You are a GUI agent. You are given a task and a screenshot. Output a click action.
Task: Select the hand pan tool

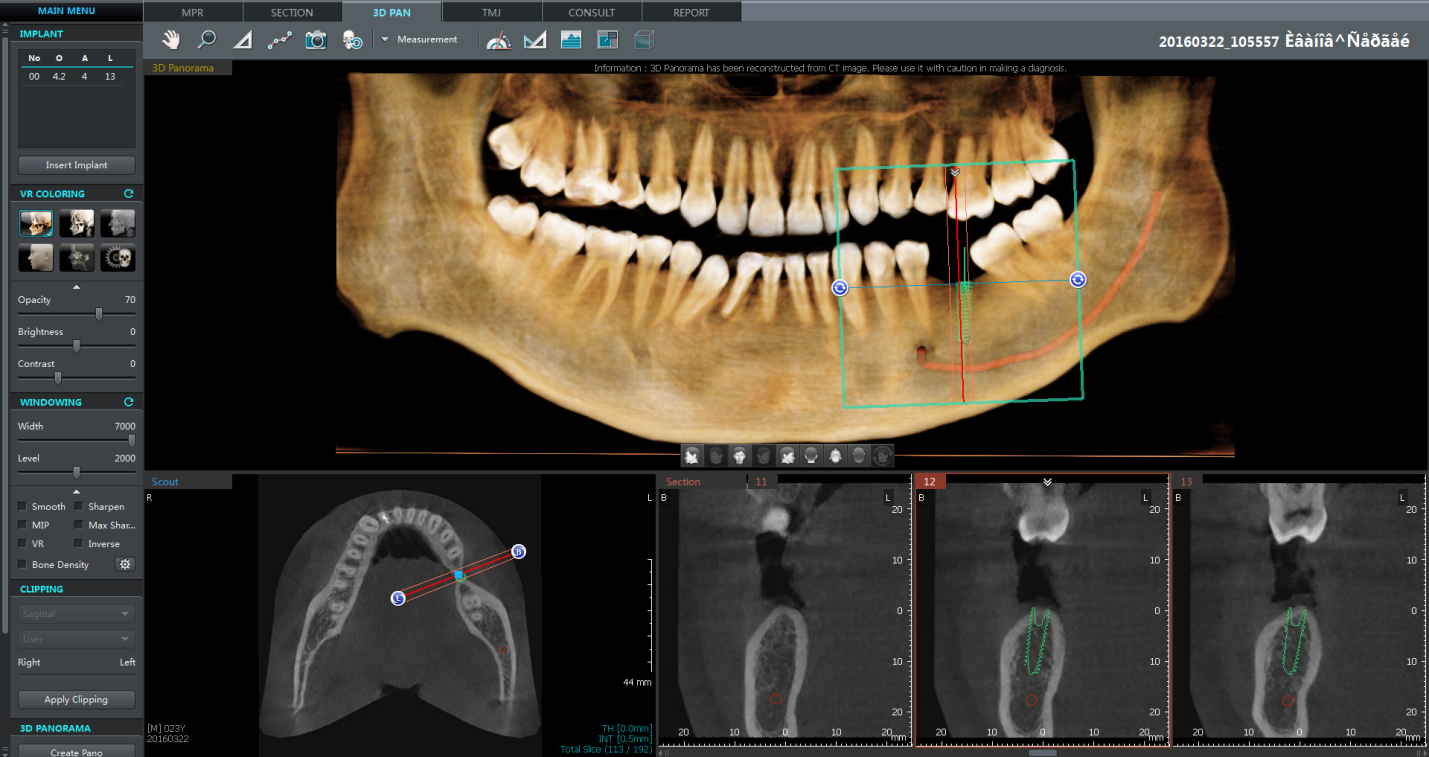[172, 40]
